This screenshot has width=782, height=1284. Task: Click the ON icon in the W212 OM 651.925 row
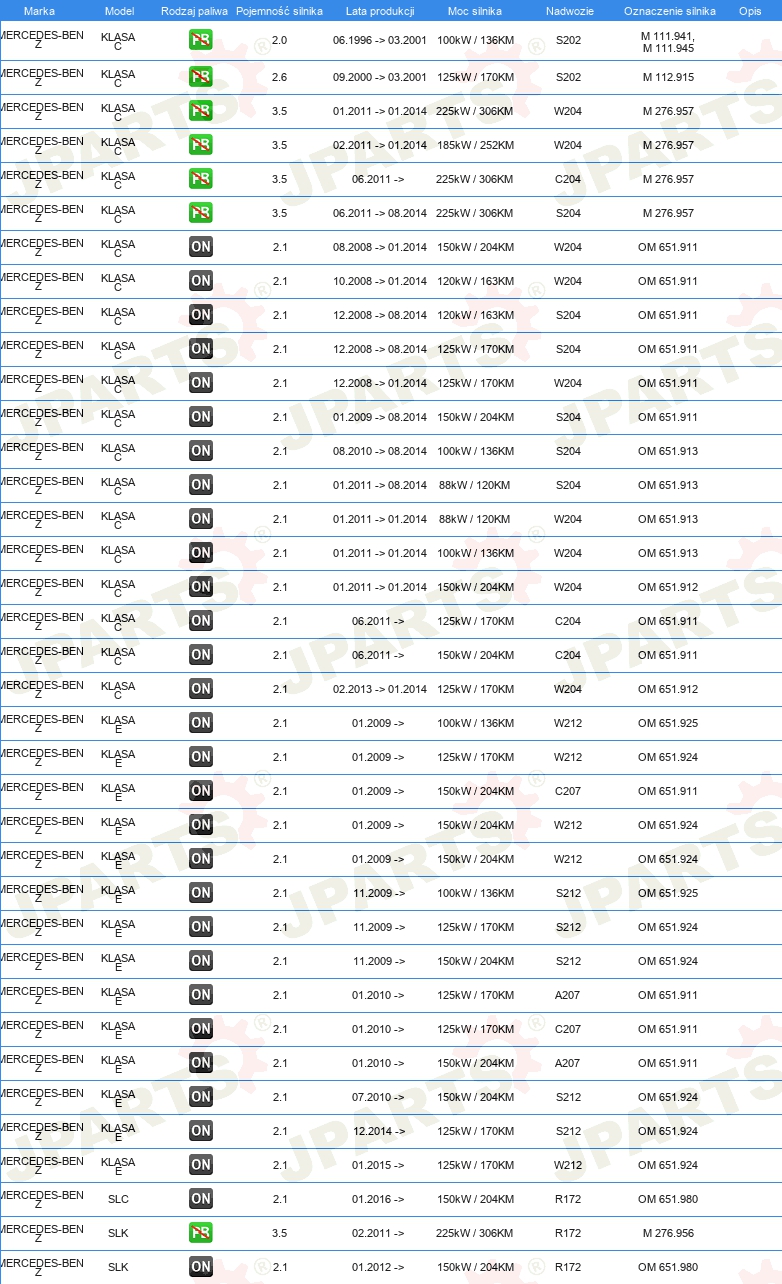point(201,723)
